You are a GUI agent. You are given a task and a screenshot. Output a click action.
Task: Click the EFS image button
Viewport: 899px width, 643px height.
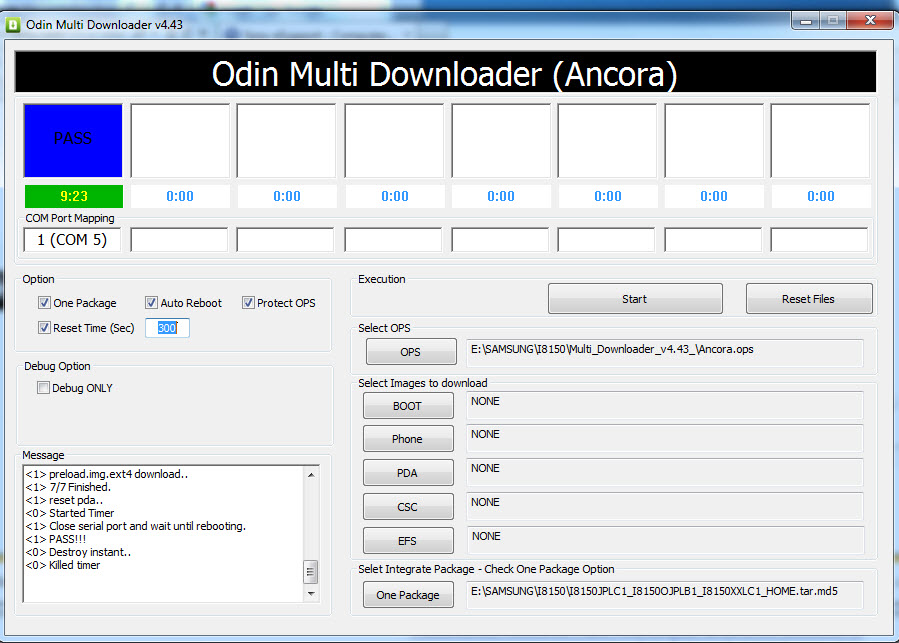click(x=408, y=541)
